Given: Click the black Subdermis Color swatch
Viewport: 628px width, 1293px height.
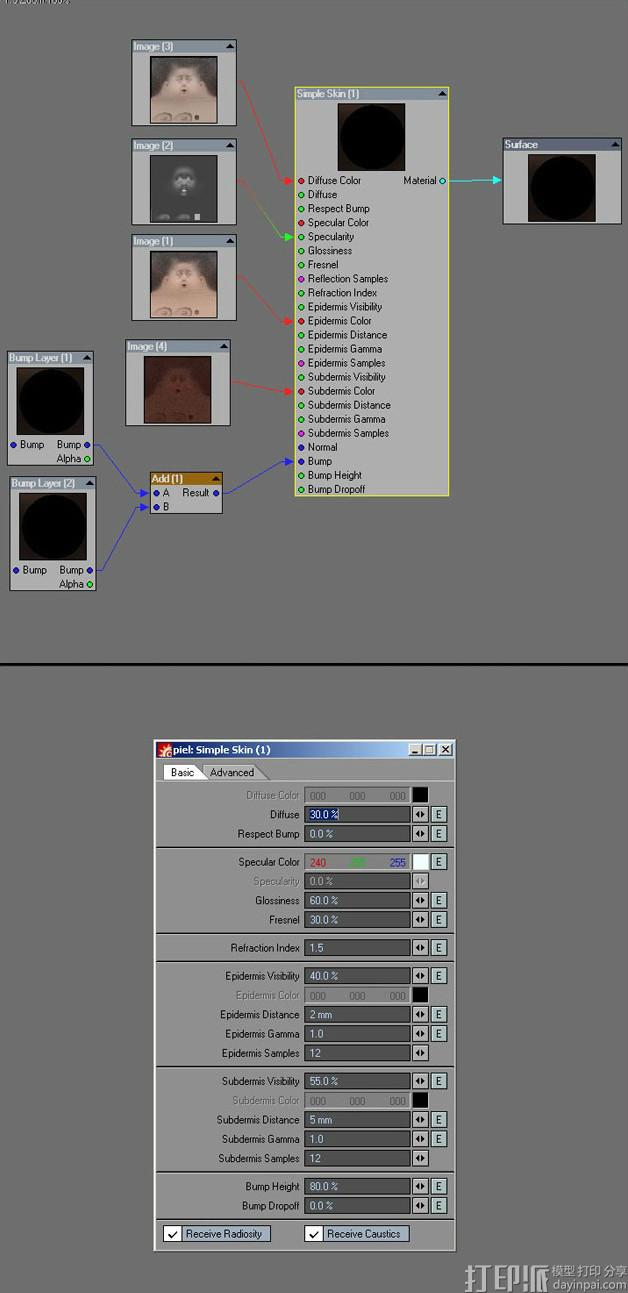Looking at the screenshot, I should (x=420, y=1100).
